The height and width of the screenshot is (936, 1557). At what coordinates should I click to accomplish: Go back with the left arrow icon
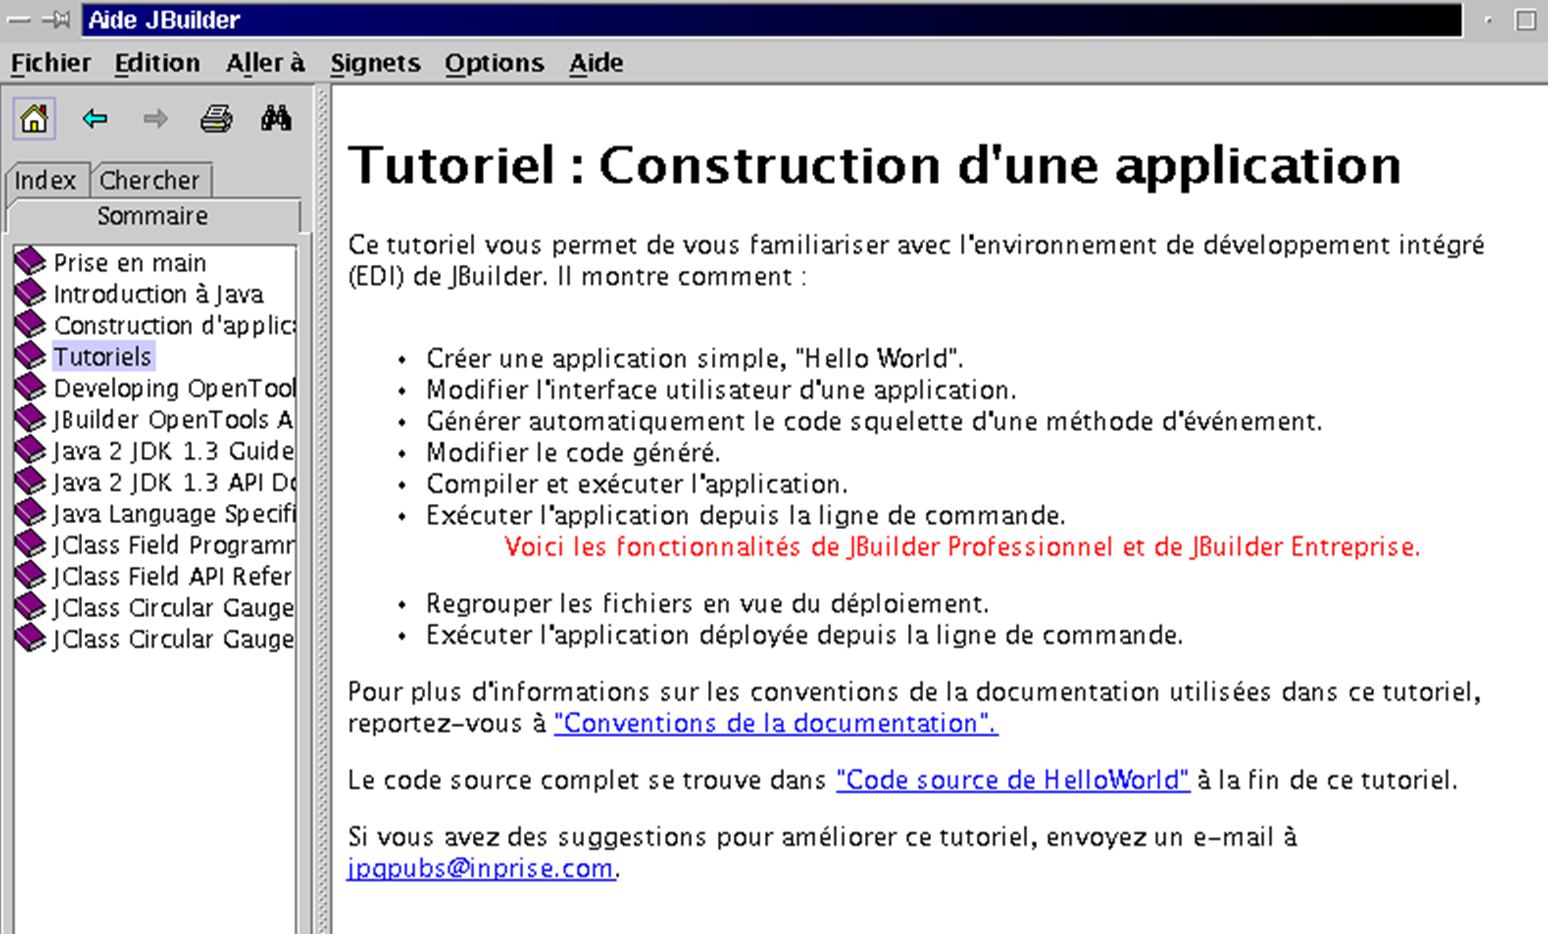pyautogui.click(x=95, y=119)
